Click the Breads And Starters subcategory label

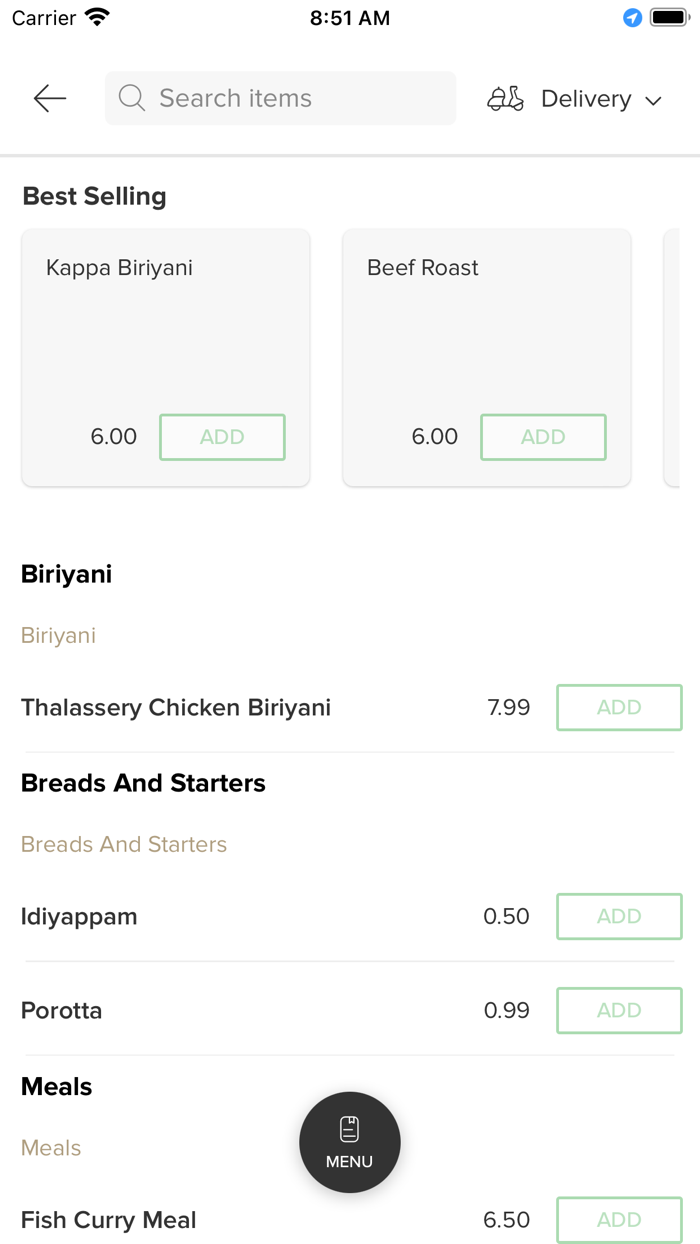(123, 845)
